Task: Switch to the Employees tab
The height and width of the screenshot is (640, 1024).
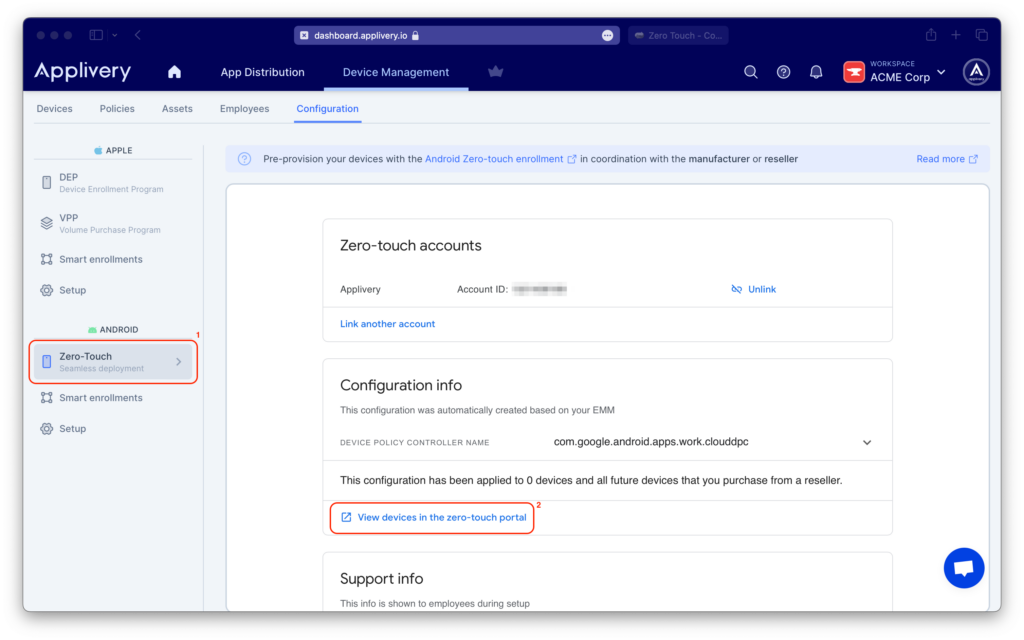Action: click(244, 108)
